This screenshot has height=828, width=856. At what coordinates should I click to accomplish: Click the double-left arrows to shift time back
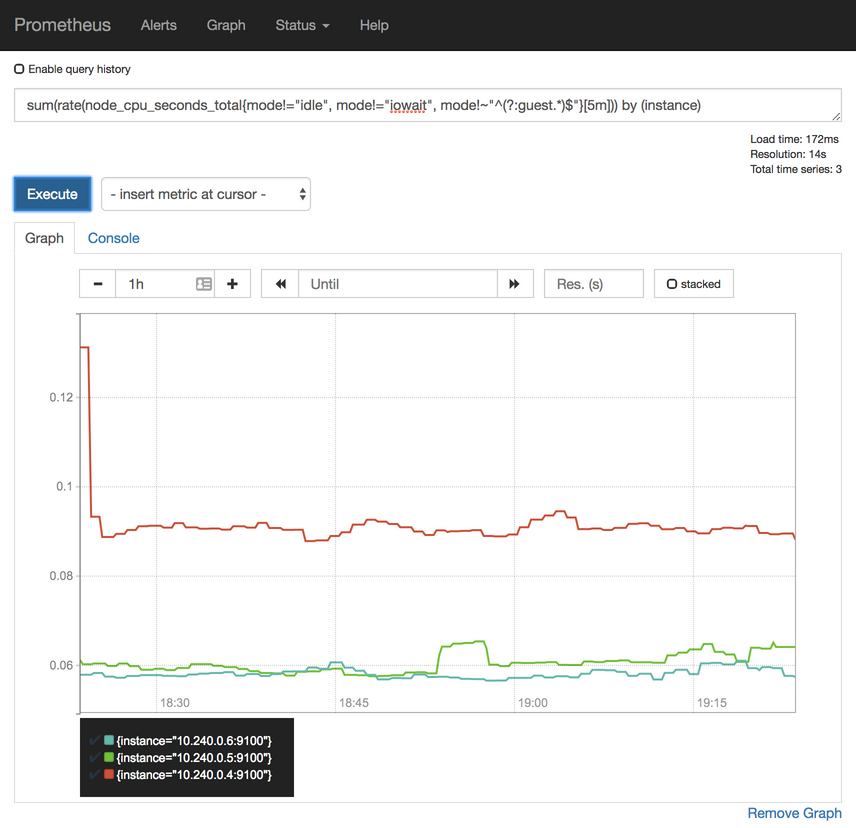[x=279, y=283]
